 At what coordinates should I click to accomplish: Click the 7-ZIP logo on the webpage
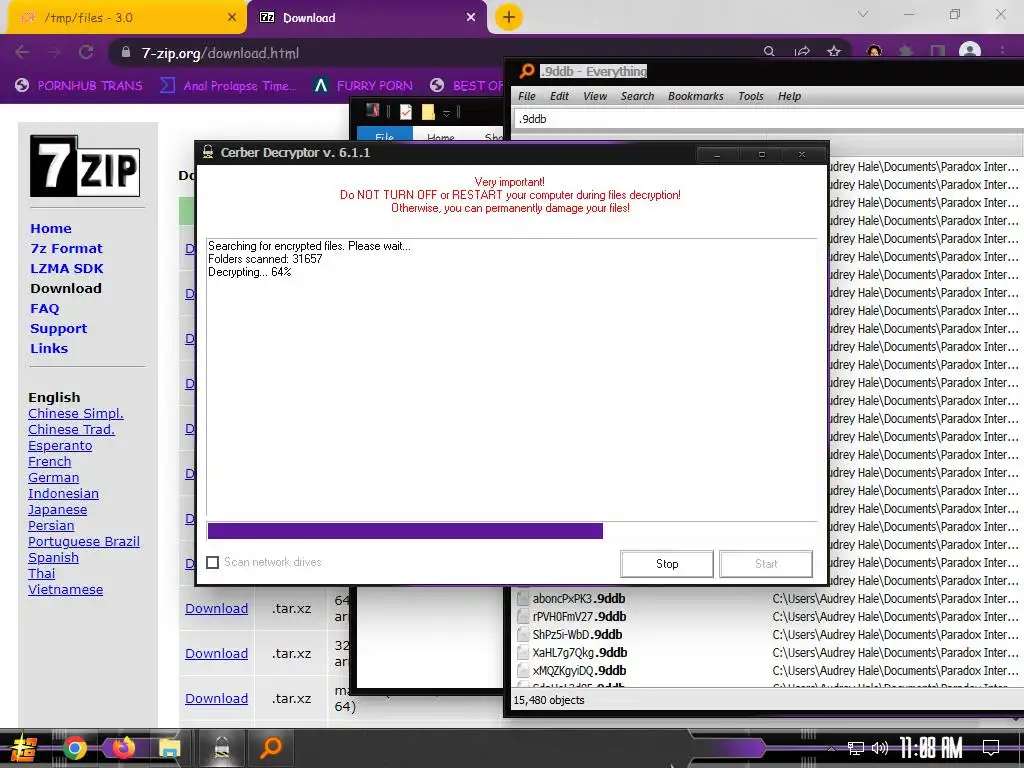85,166
